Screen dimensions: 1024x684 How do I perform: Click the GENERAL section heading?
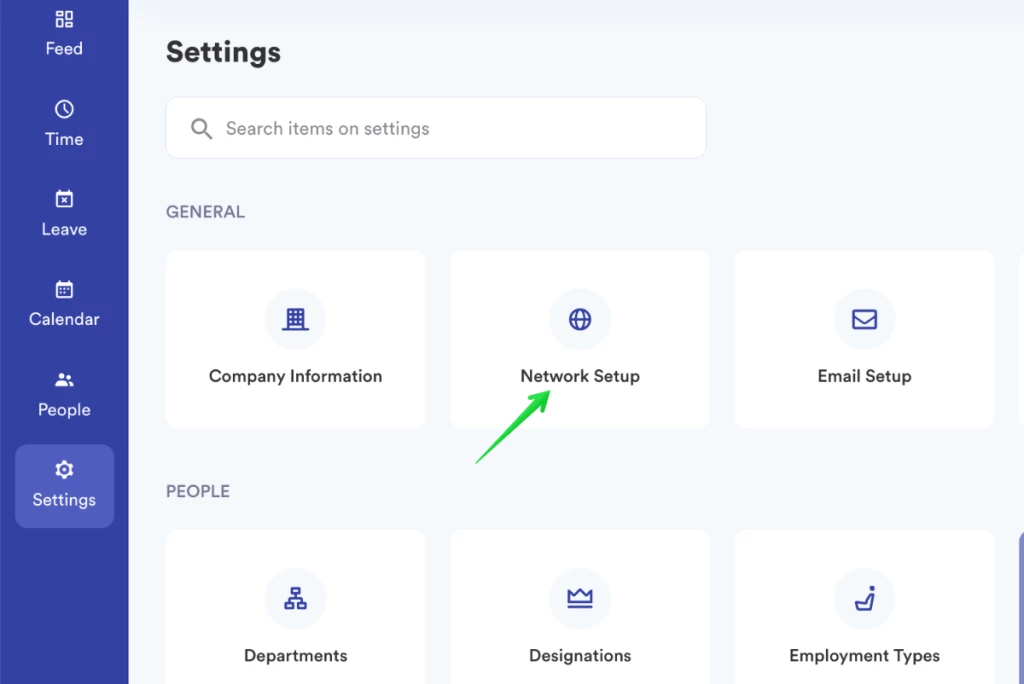click(x=205, y=212)
